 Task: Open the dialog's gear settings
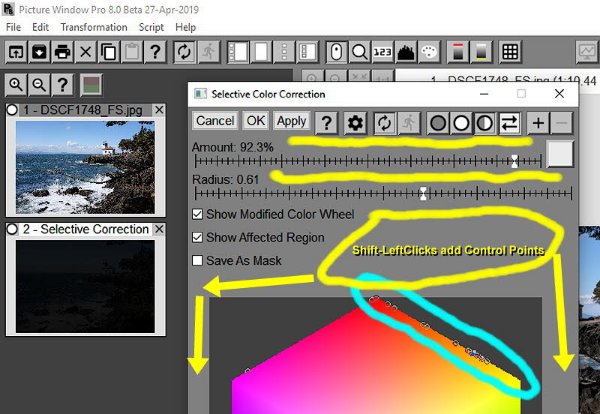click(355, 123)
